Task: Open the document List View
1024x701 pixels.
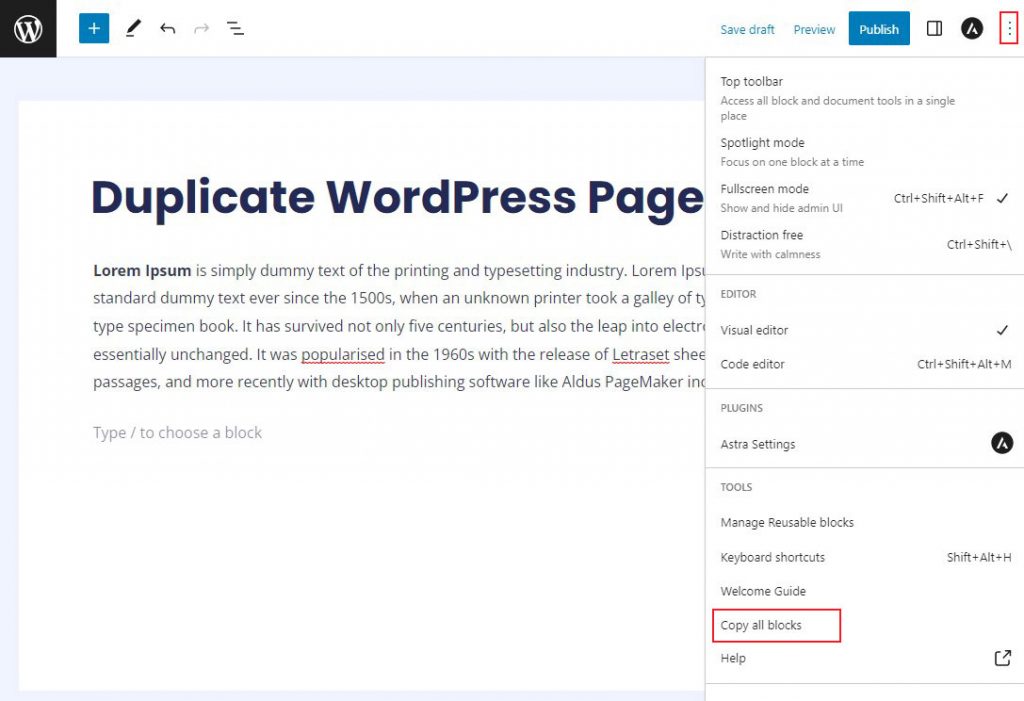Action: tap(235, 28)
